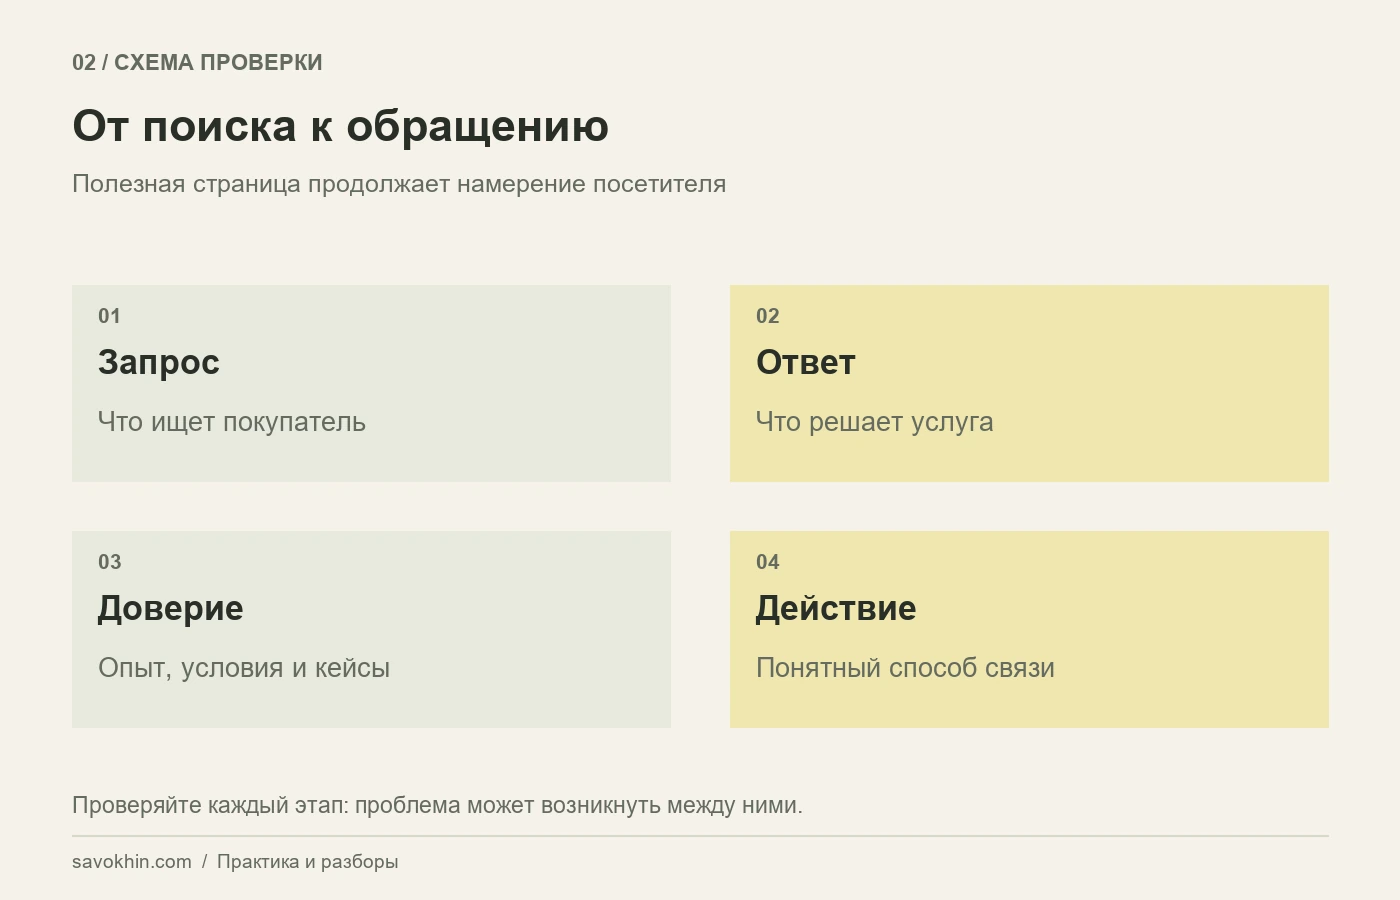Select the heading 'От поиска к обращению'

(341, 127)
